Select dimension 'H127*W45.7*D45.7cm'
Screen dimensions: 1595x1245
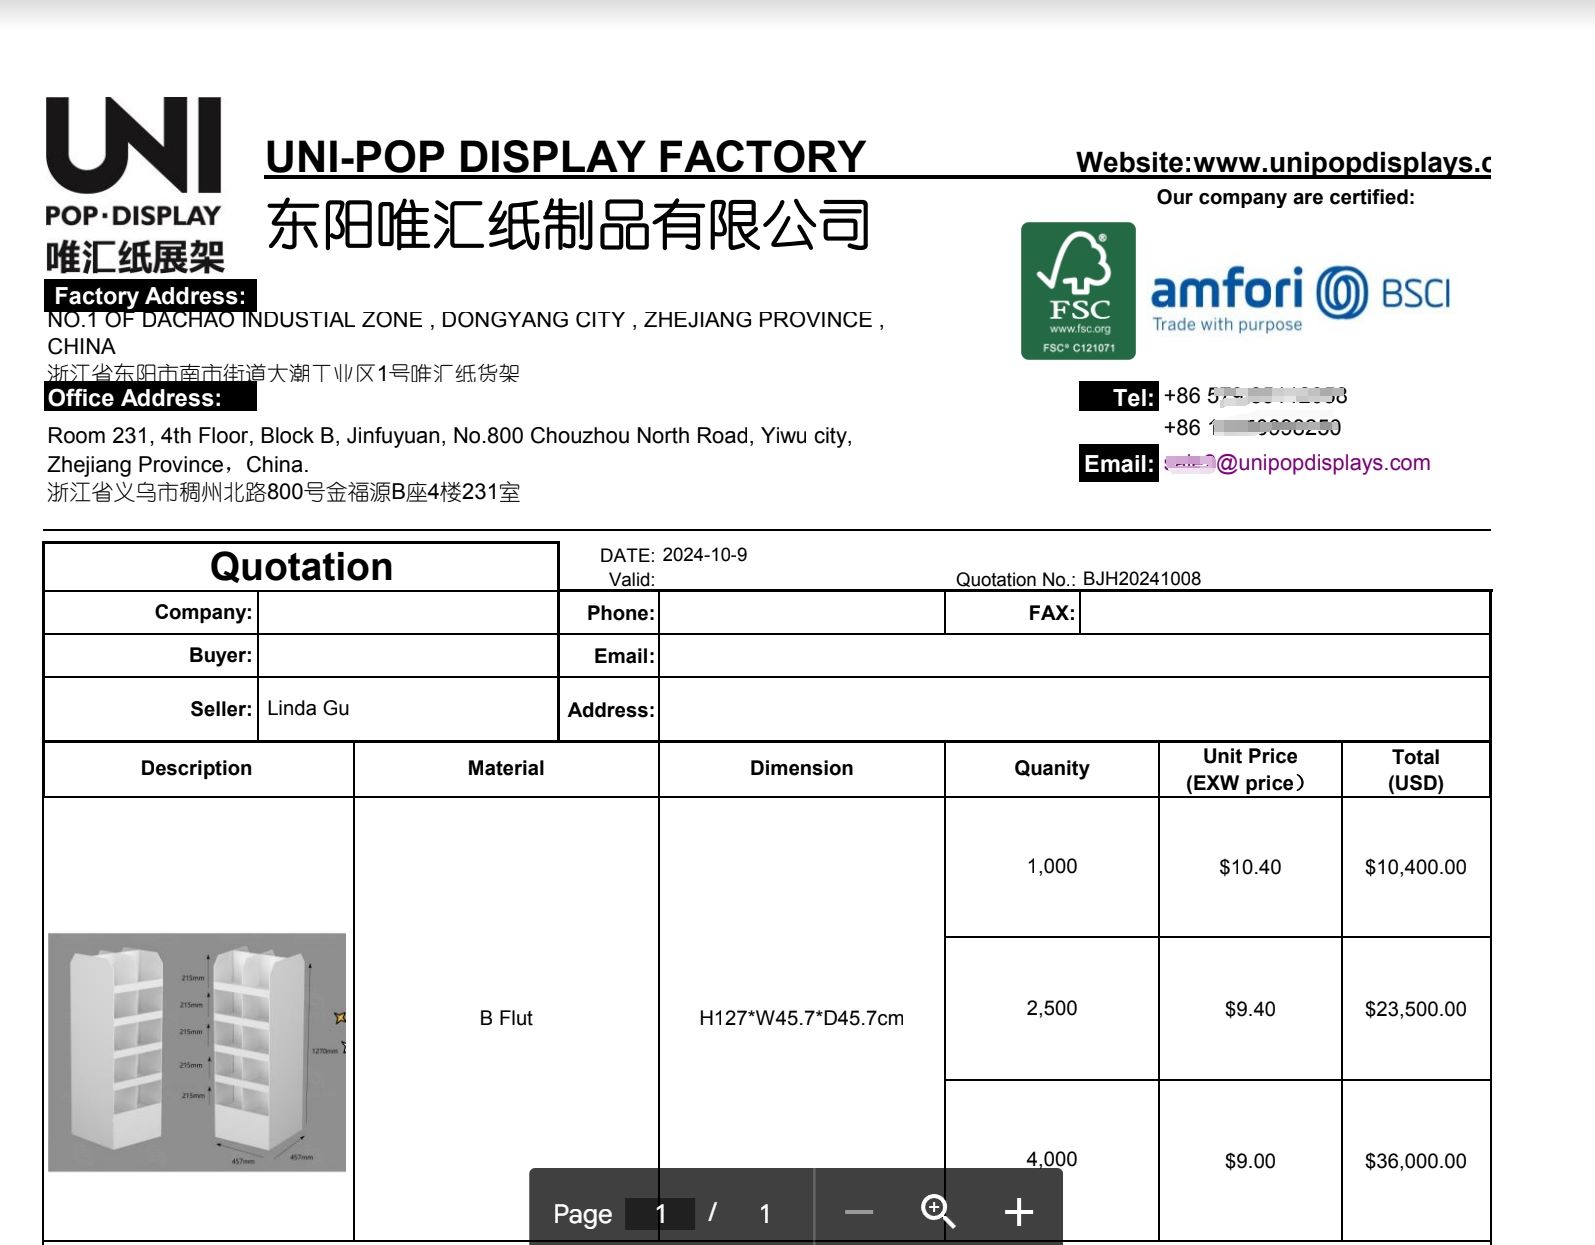pos(801,1018)
